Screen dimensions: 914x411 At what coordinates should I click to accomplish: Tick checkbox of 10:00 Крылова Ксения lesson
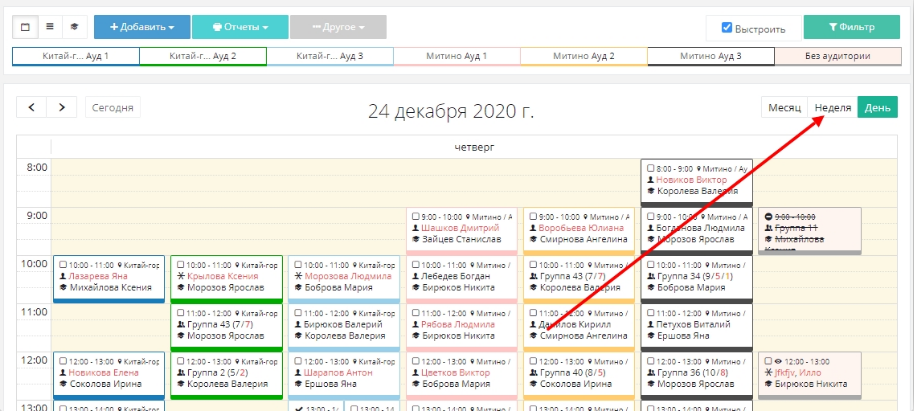[x=181, y=265]
